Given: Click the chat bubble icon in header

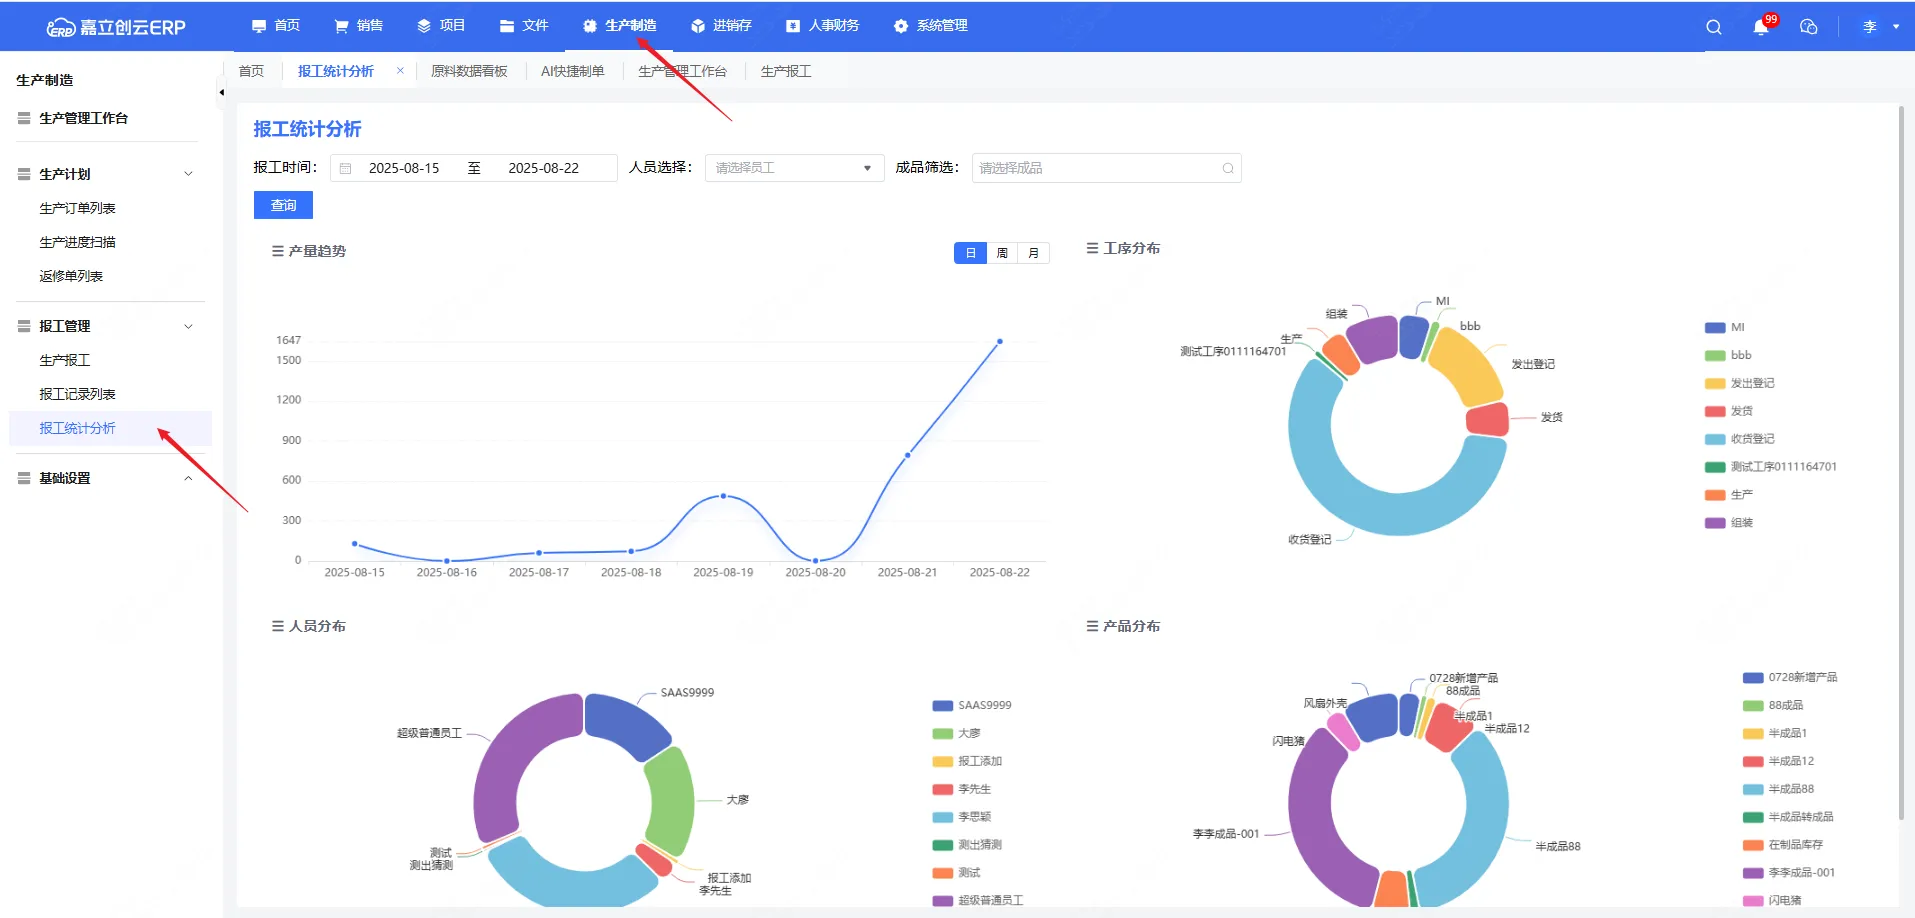Looking at the screenshot, I should coord(1808,27).
